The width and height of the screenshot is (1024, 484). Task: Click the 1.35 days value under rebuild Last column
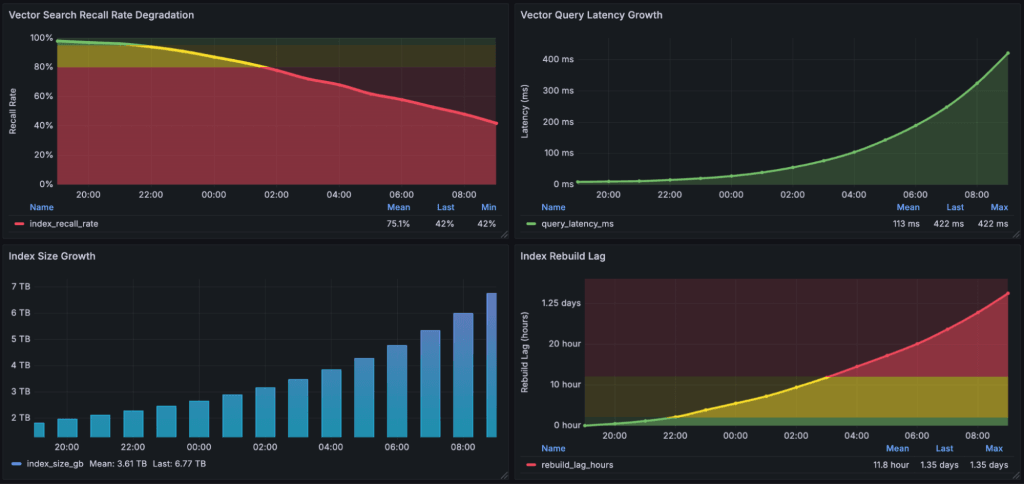pos(939,465)
